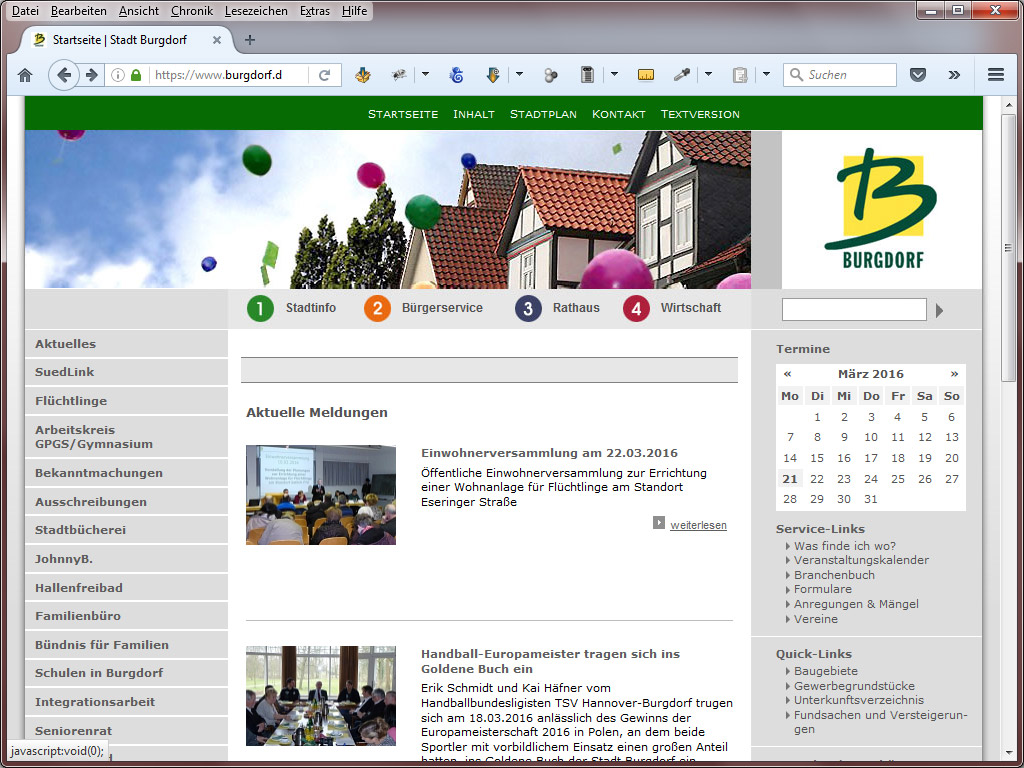The height and width of the screenshot is (768, 1024).
Task: Open Branchenbuch service link
Action: tap(834, 575)
